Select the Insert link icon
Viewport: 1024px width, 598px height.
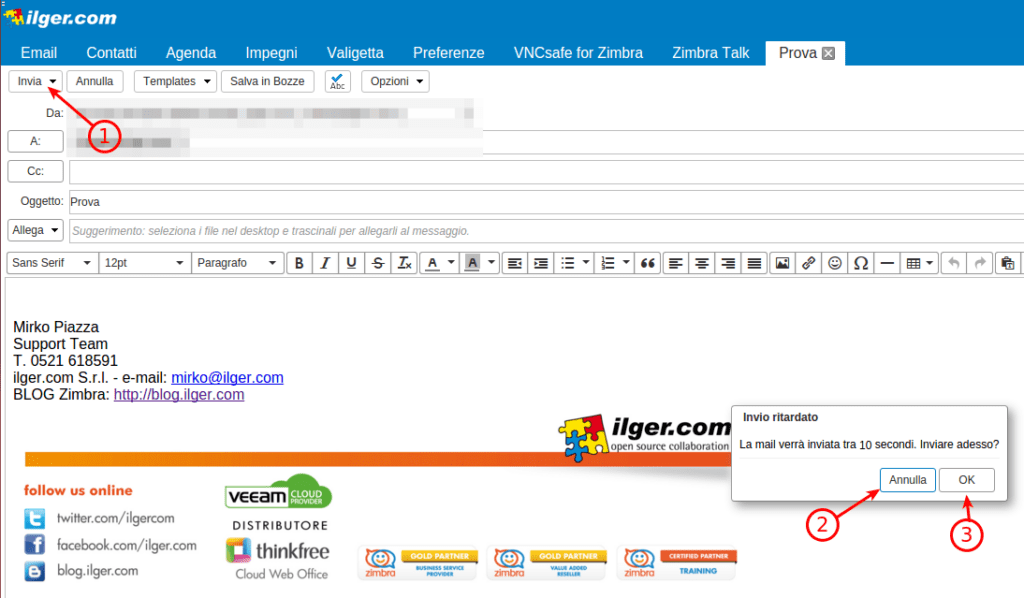pos(808,262)
